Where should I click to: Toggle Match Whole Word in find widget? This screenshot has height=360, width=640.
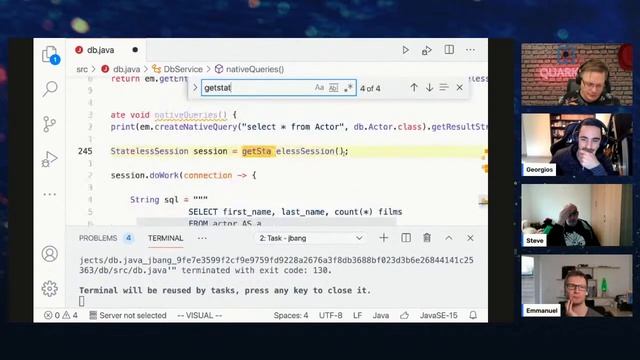333,88
